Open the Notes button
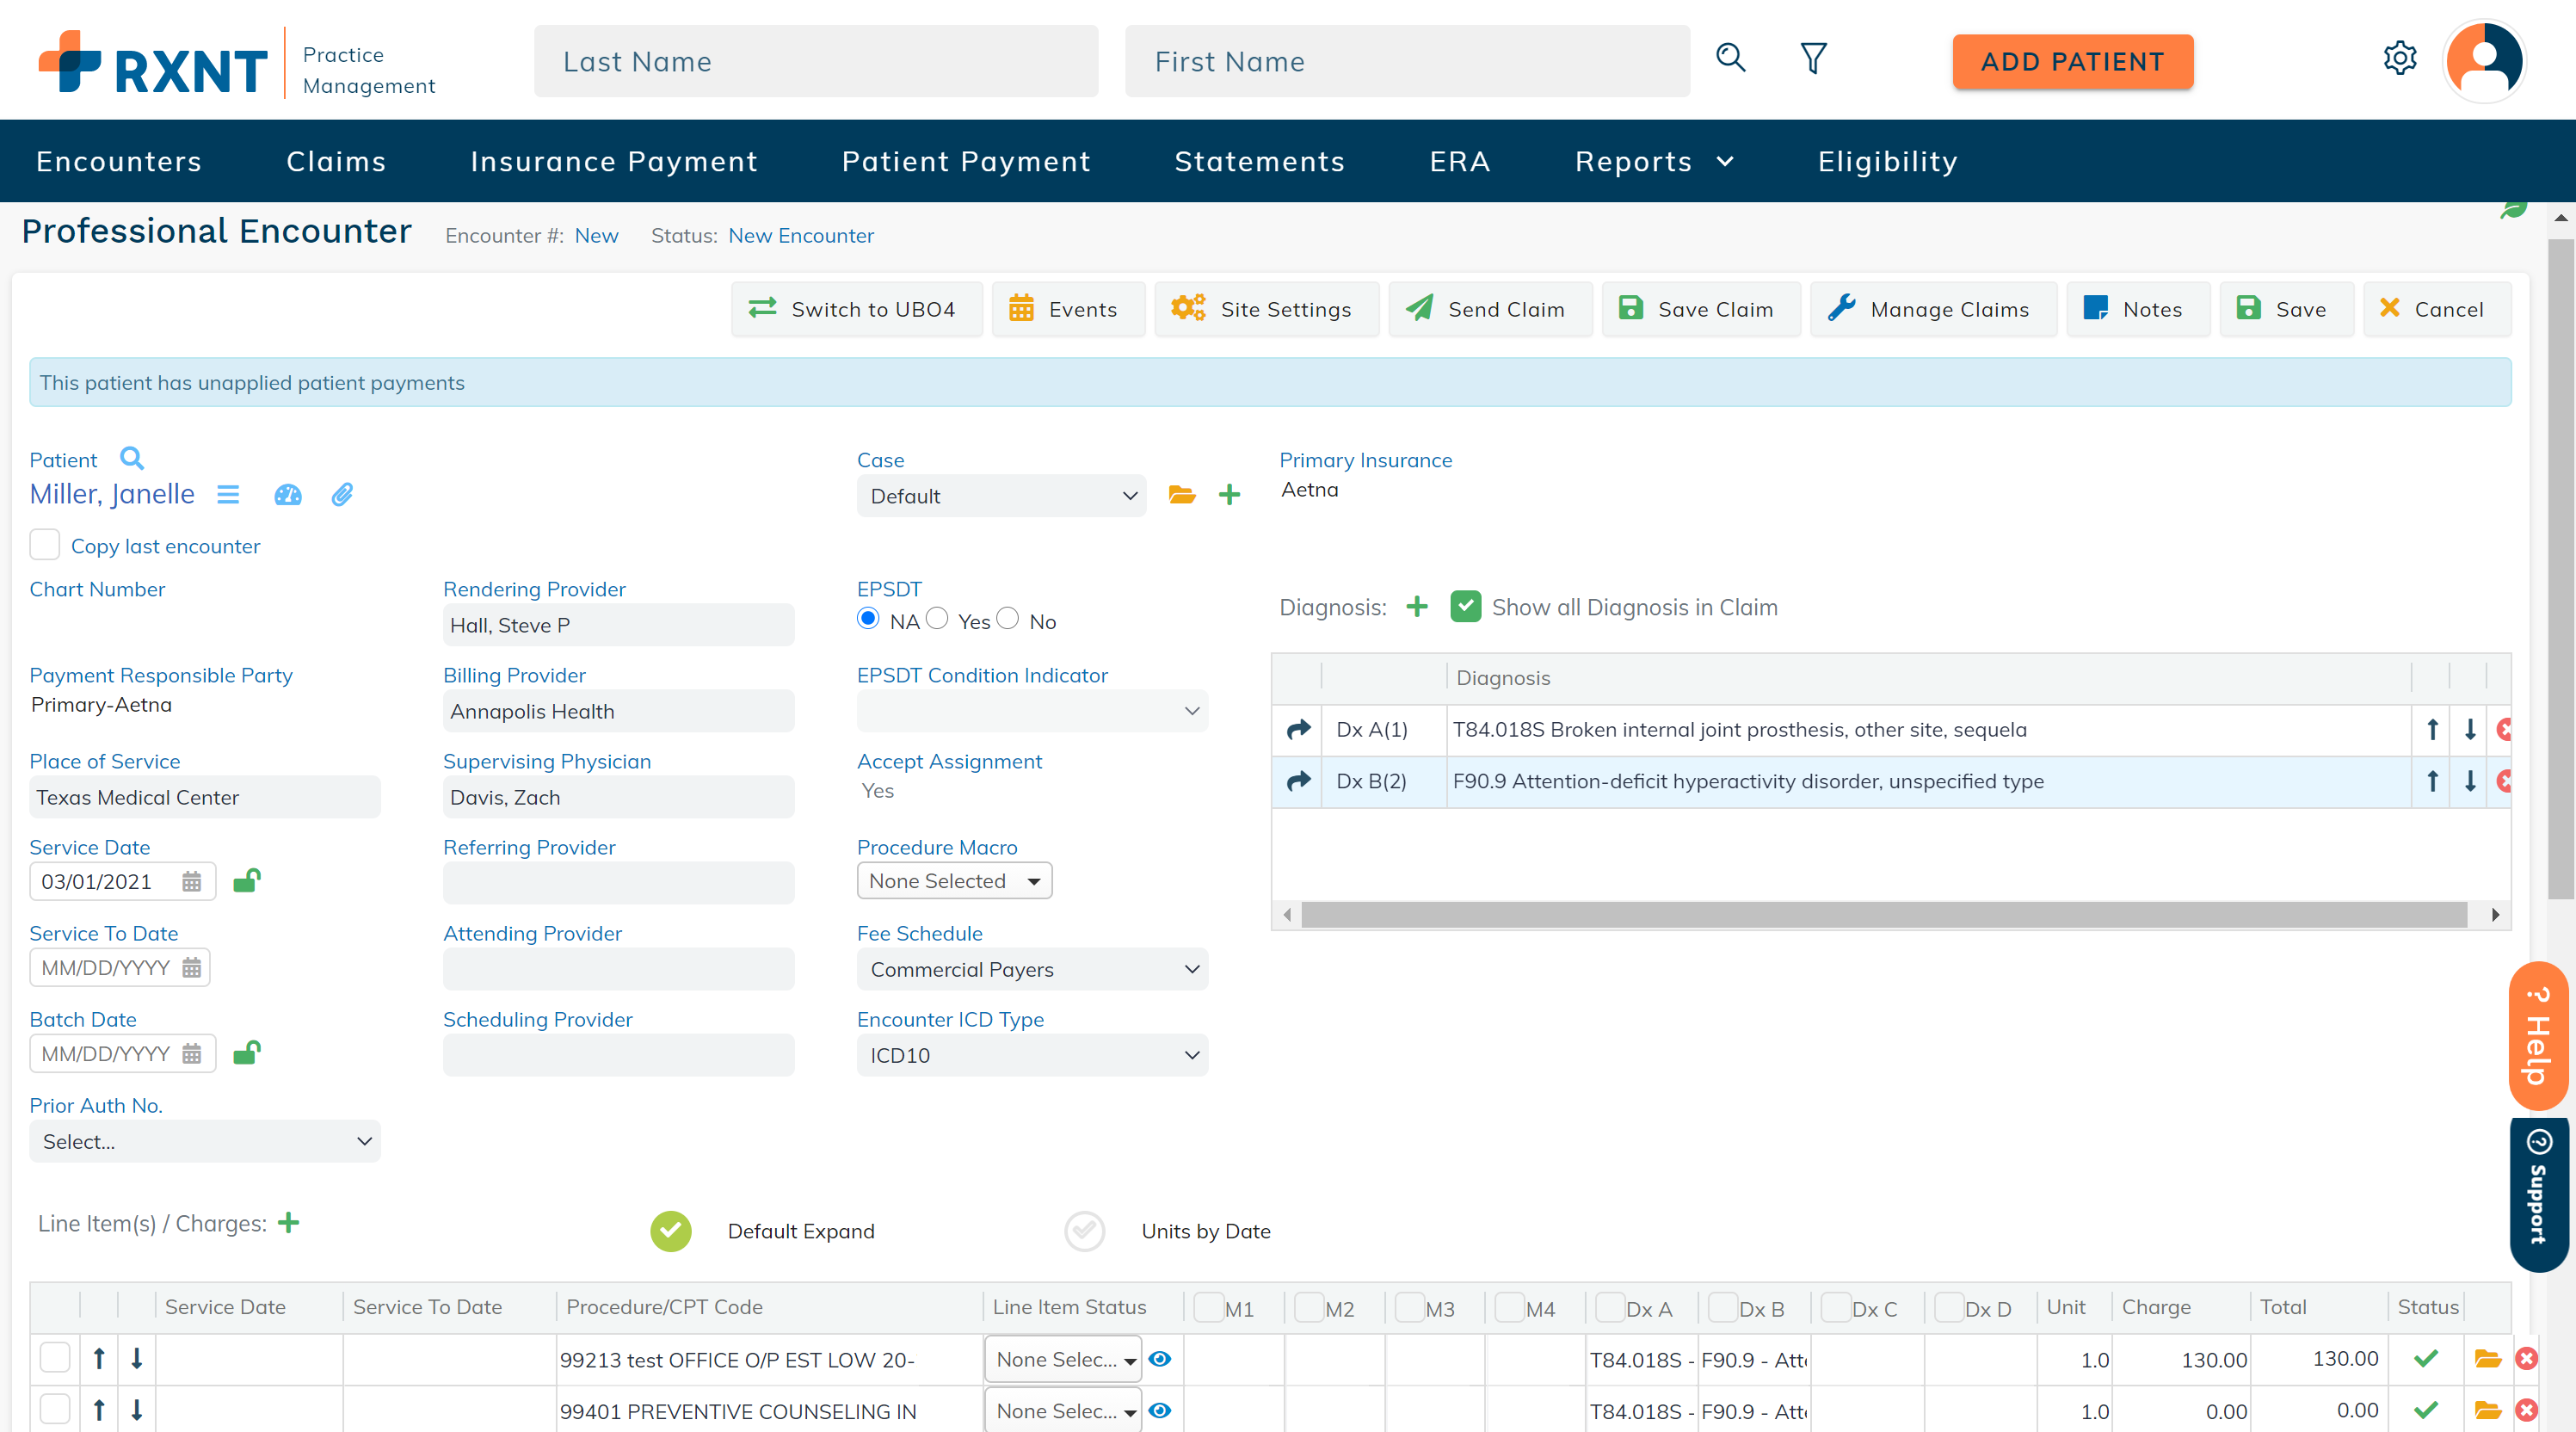Screen dimensions: 2576x1432 tap(2137, 309)
